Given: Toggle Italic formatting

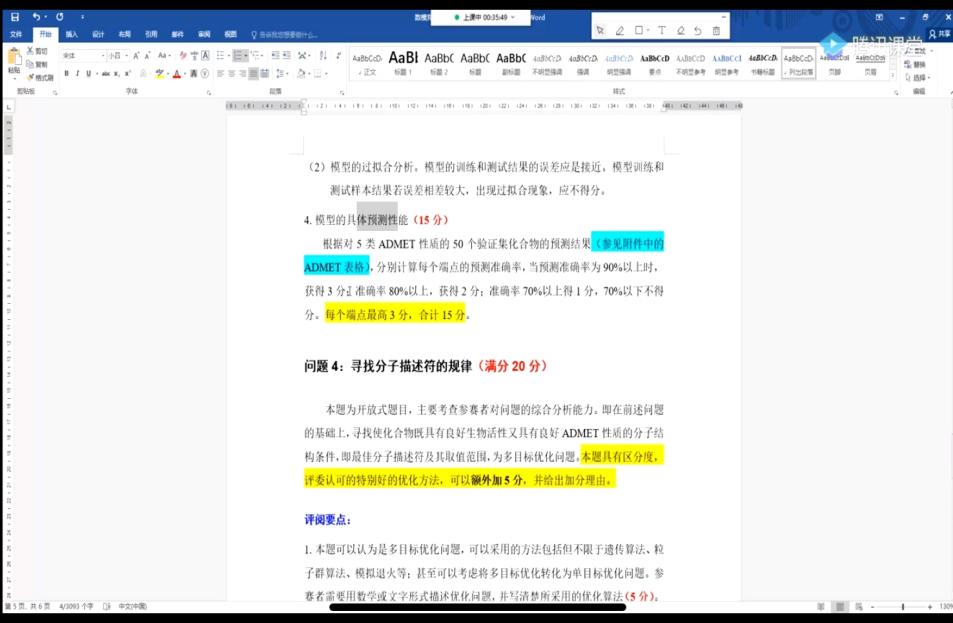Looking at the screenshot, I should (78, 73).
